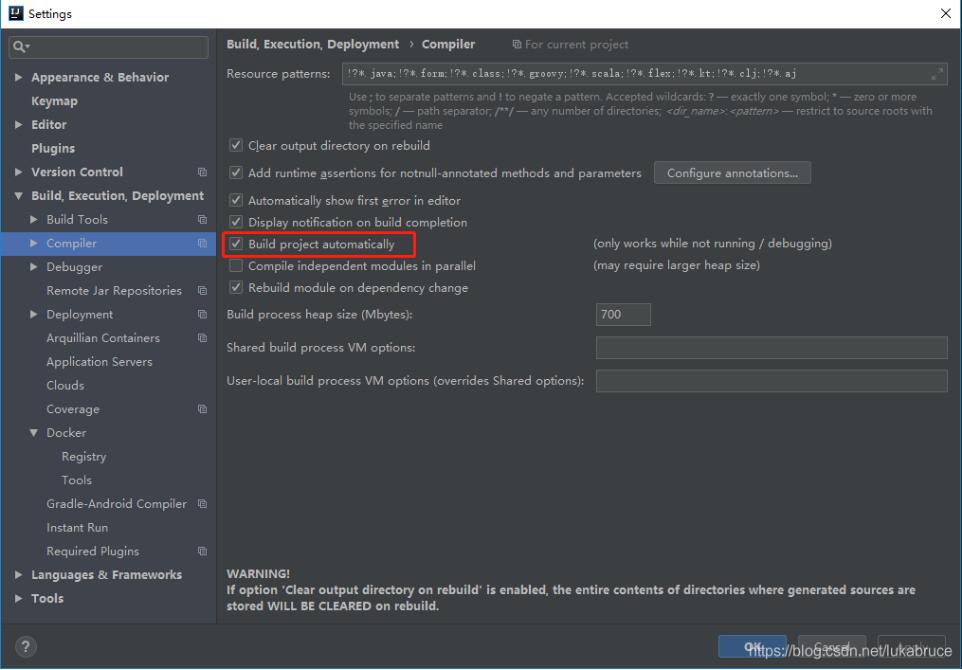Image resolution: width=962 pixels, height=670 pixels.
Task: Click the project-level icon beside Coverage
Action: tap(202, 409)
